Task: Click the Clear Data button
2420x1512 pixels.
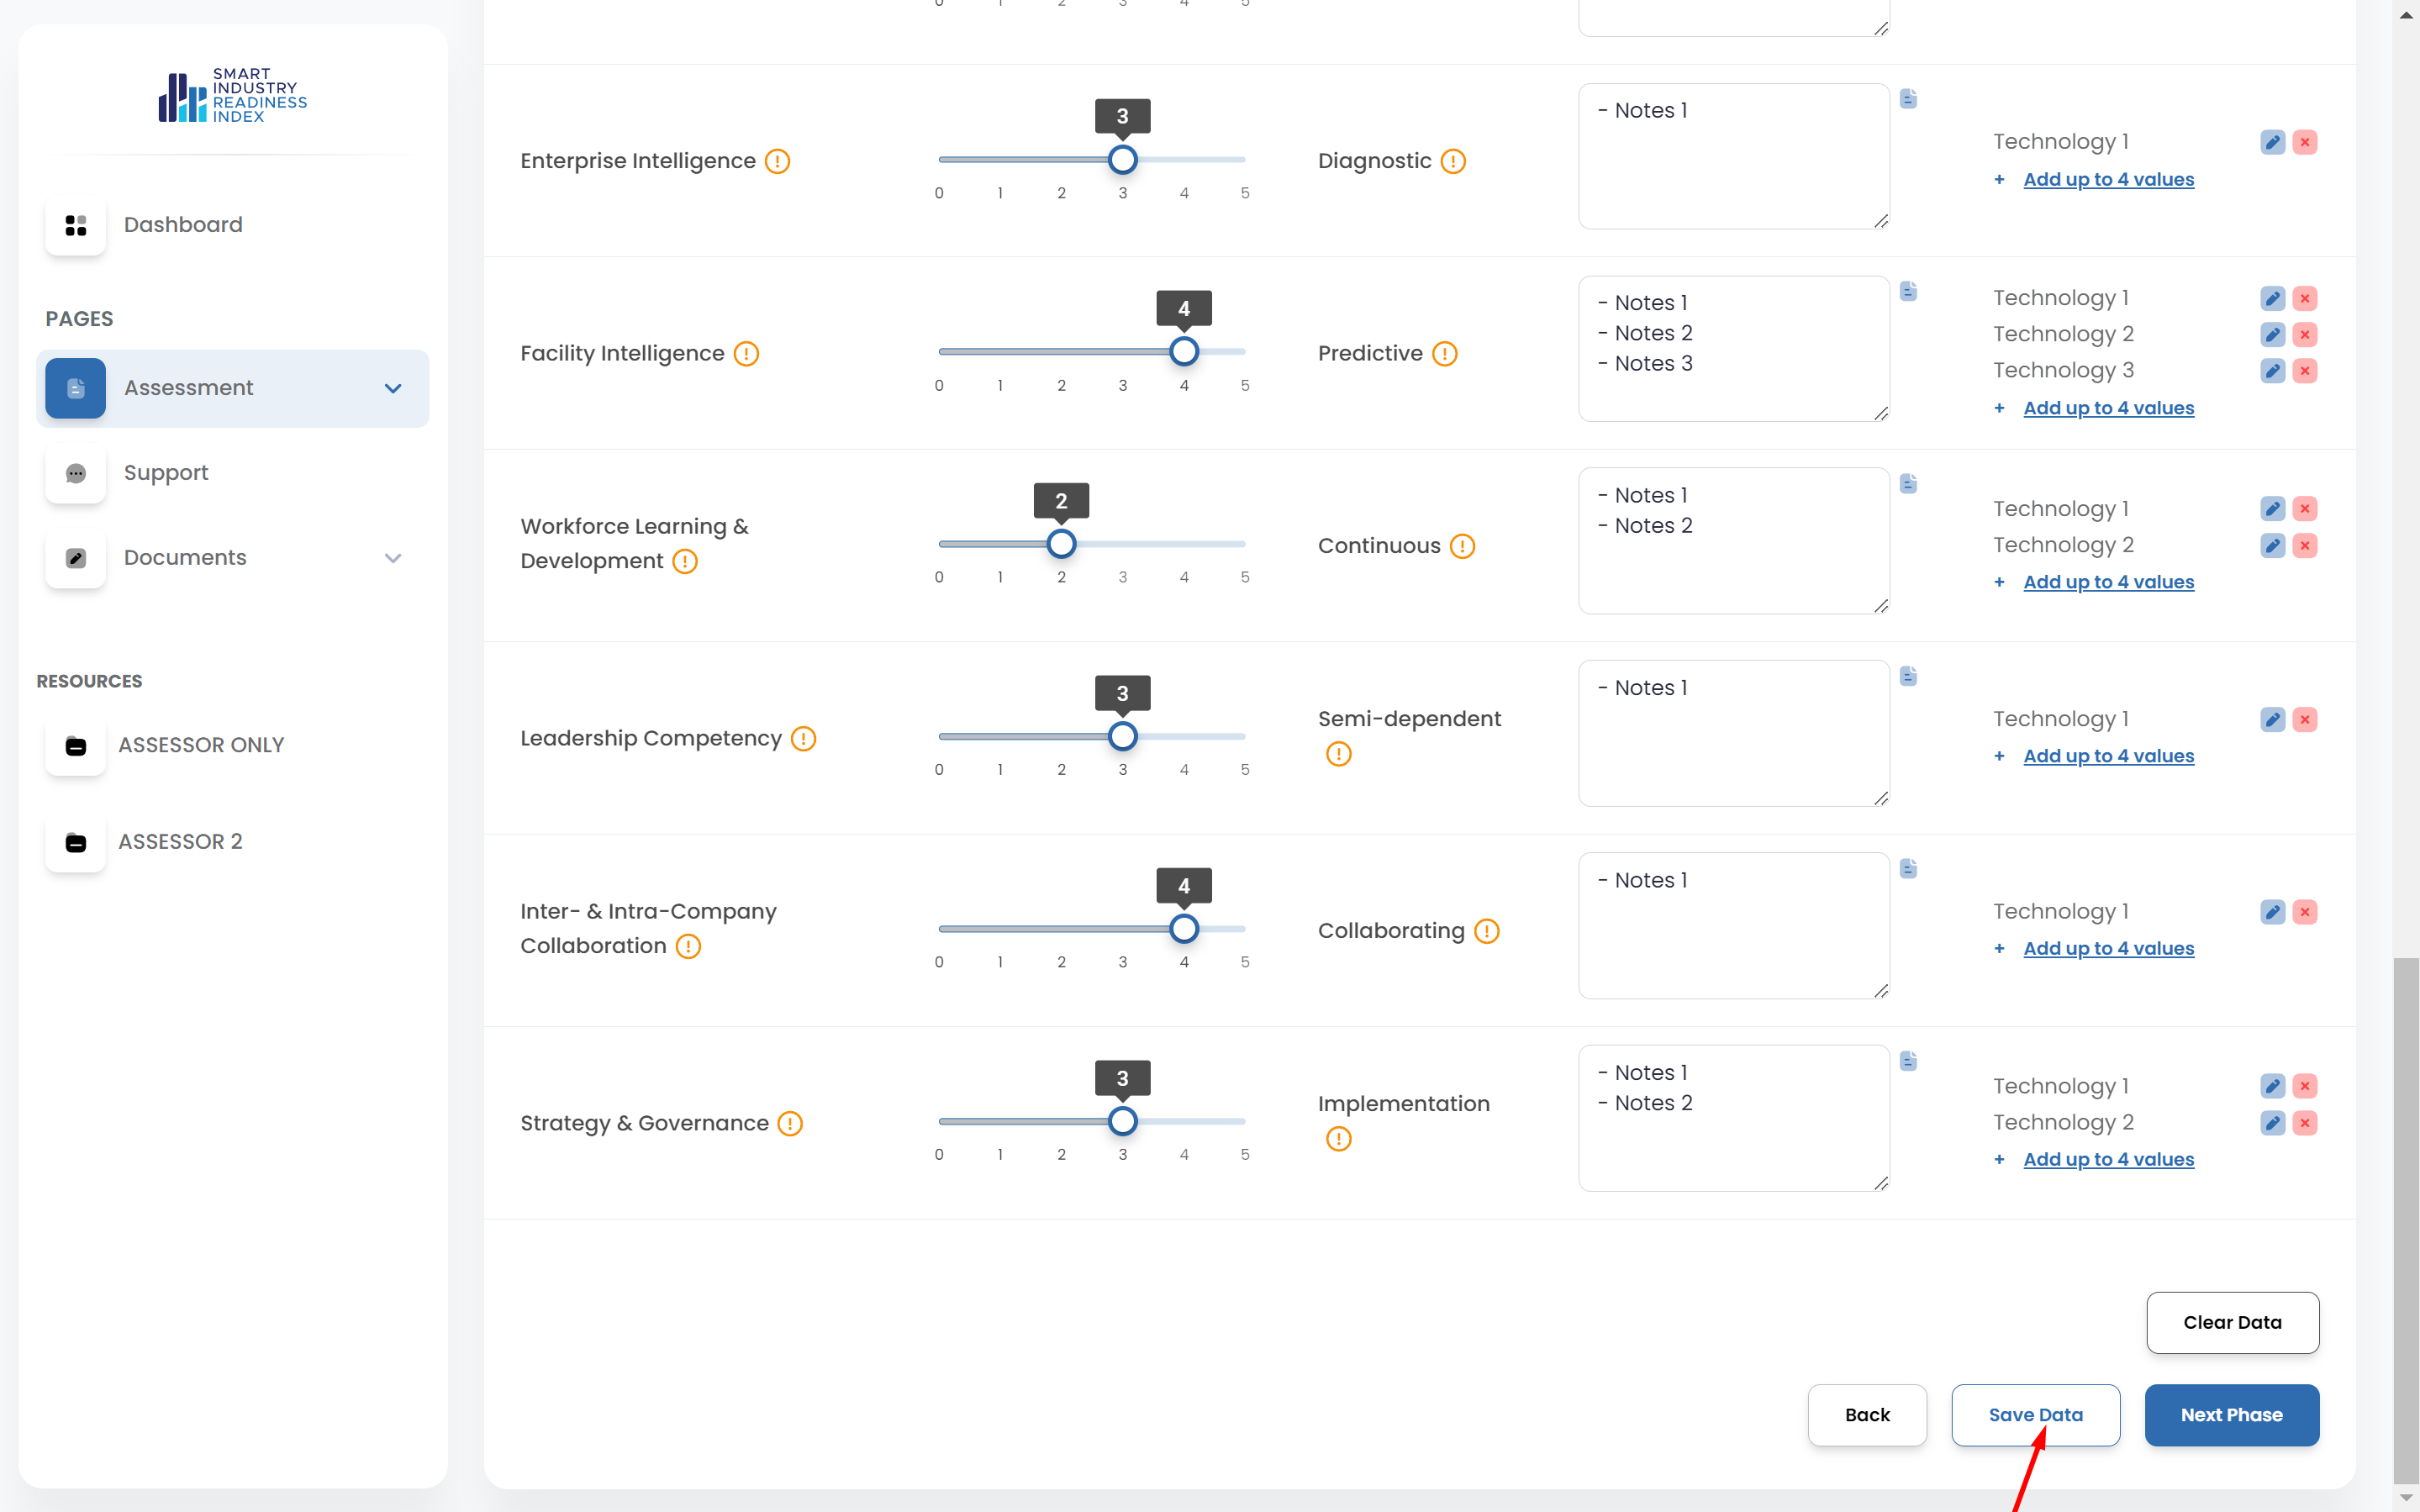Action: 2232,1322
